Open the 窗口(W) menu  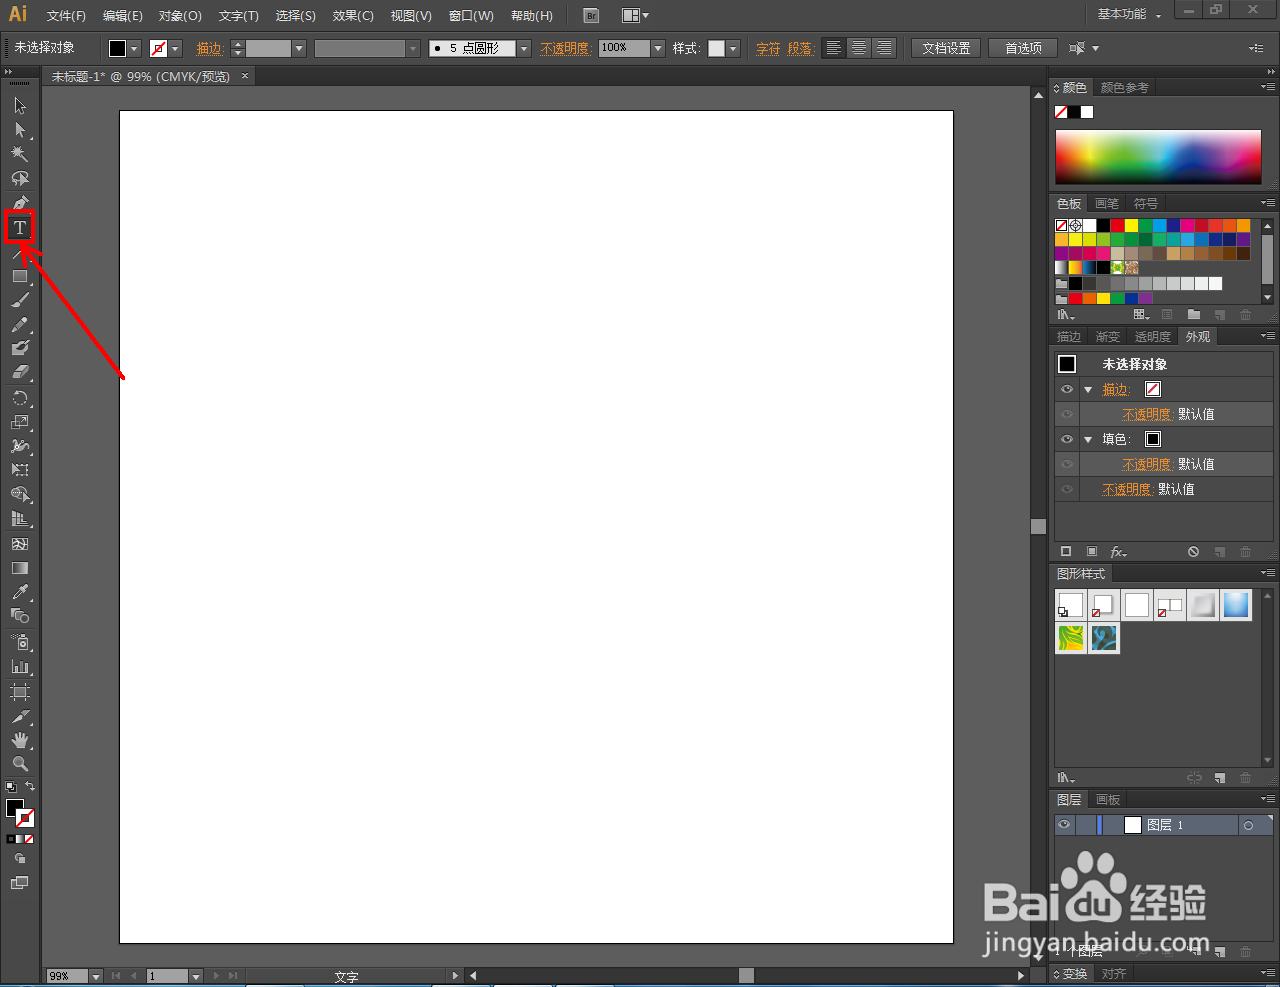[471, 16]
